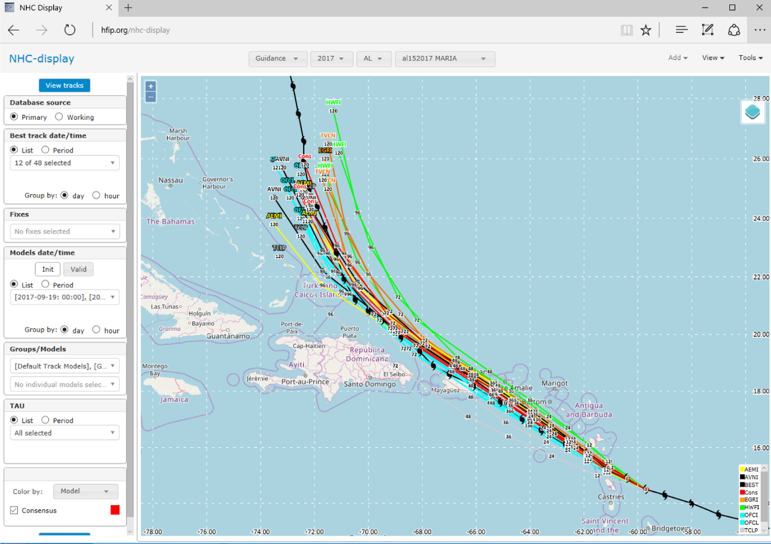
Task: Open the Color by Model dropdown
Action: point(84,491)
